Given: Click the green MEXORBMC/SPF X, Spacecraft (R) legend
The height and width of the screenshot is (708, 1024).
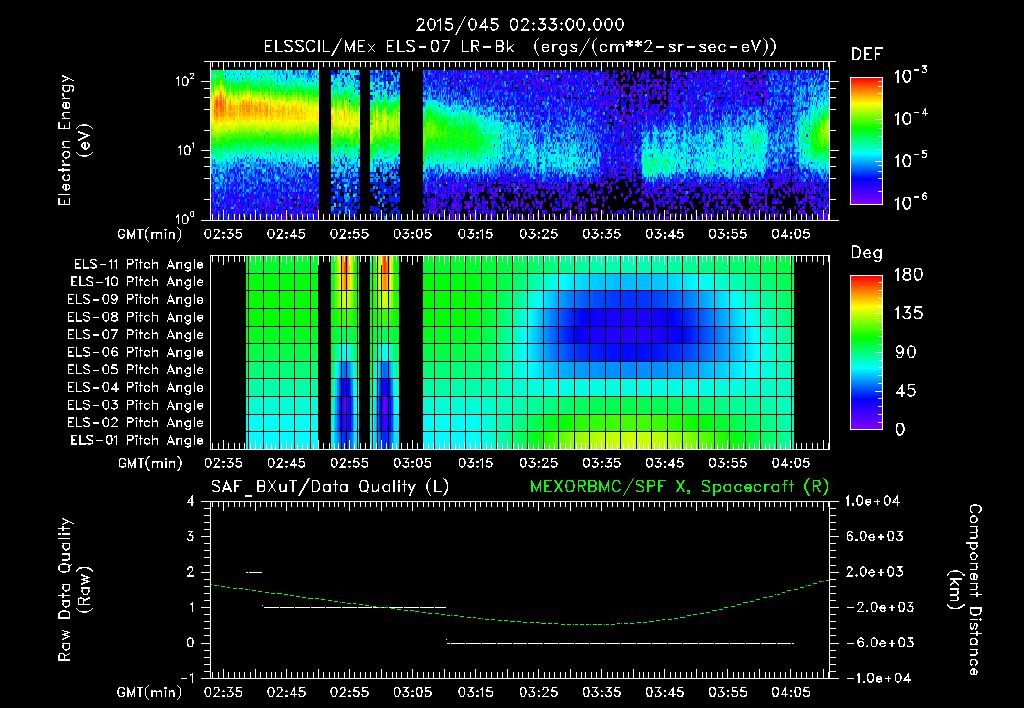Looking at the screenshot, I should [x=679, y=487].
